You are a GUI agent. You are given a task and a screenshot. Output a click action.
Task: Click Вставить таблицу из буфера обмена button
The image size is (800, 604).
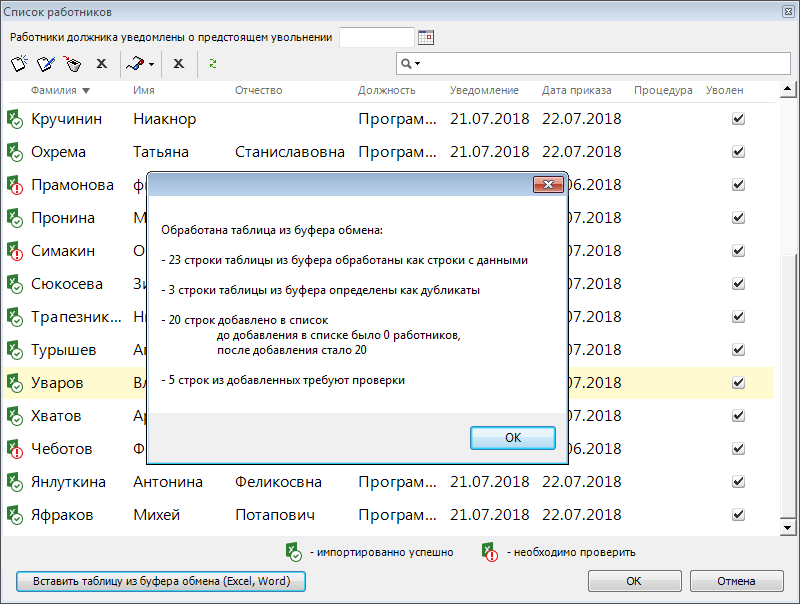click(x=161, y=581)
